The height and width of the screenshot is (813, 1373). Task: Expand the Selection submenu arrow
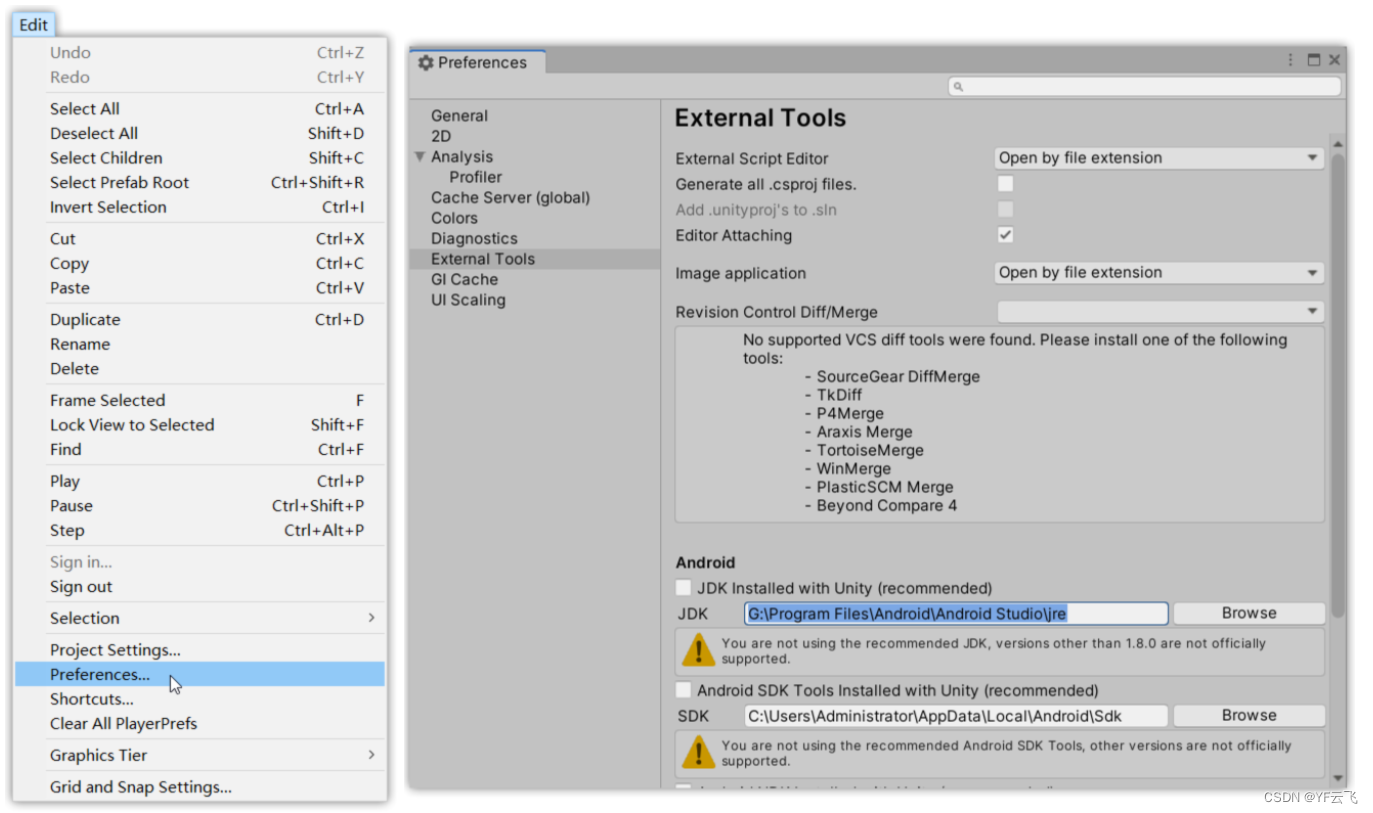click(371, 618)
